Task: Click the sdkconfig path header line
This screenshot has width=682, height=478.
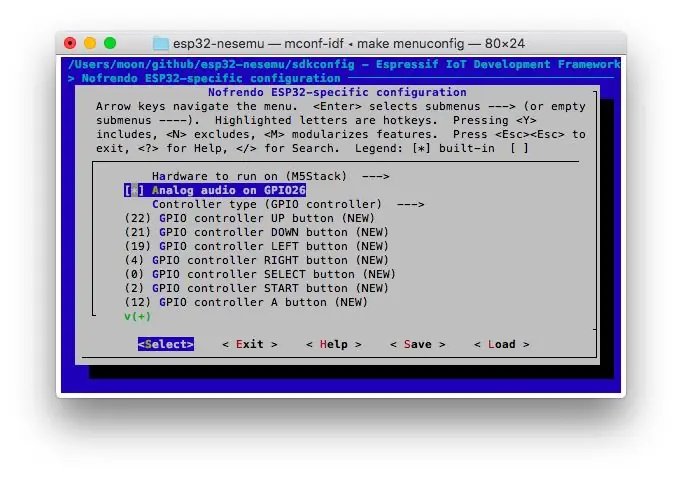Action: 344,64
